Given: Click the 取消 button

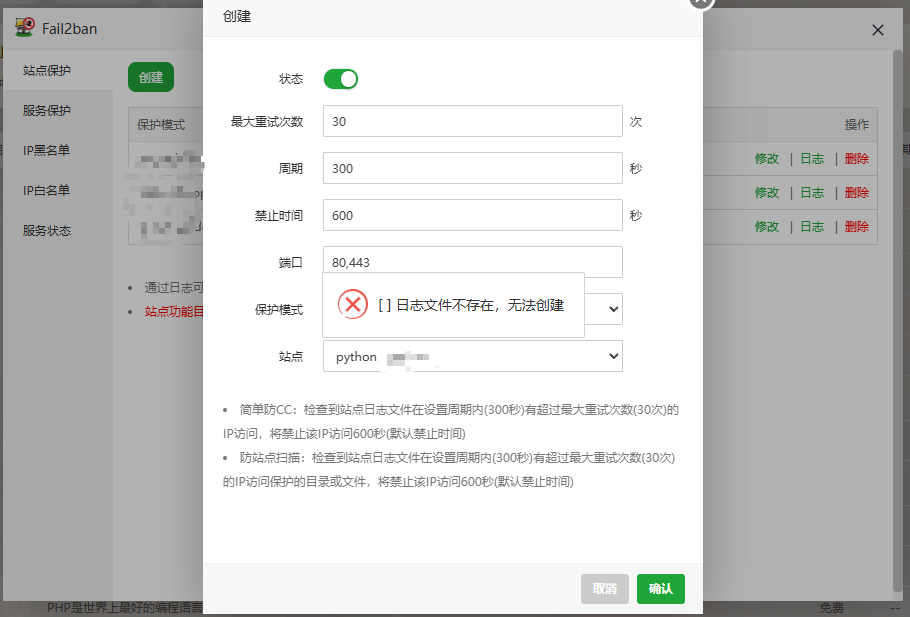Looking at the screenshot, I should click(x=605, y=589).
